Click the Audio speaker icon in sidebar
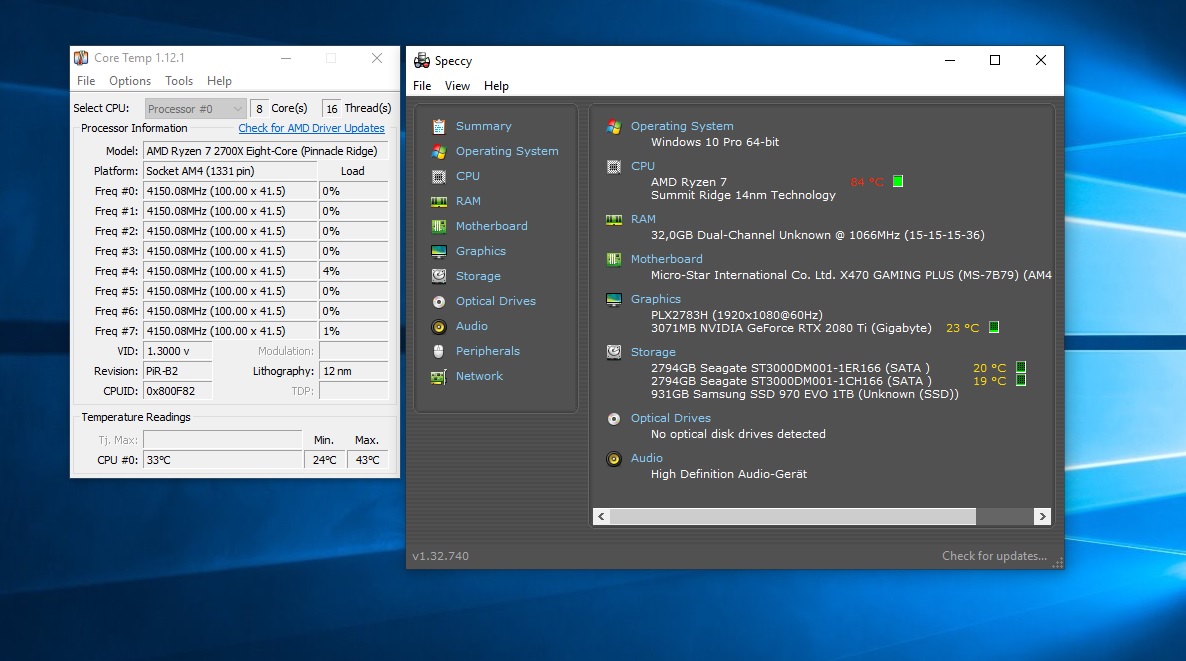The width and height of the screenshot is (1186, 661). (439, 326)
